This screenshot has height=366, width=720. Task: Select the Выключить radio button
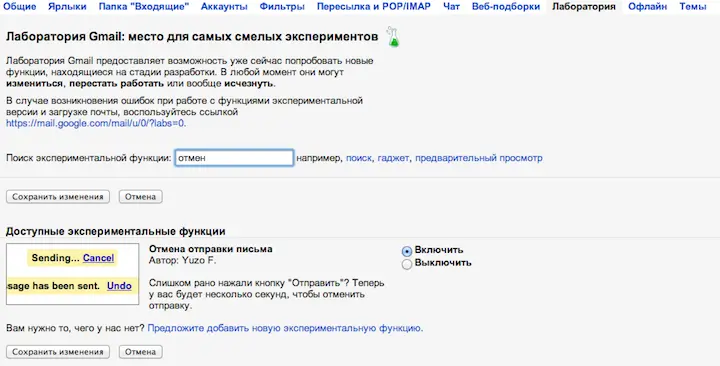[x=406, y=264]
